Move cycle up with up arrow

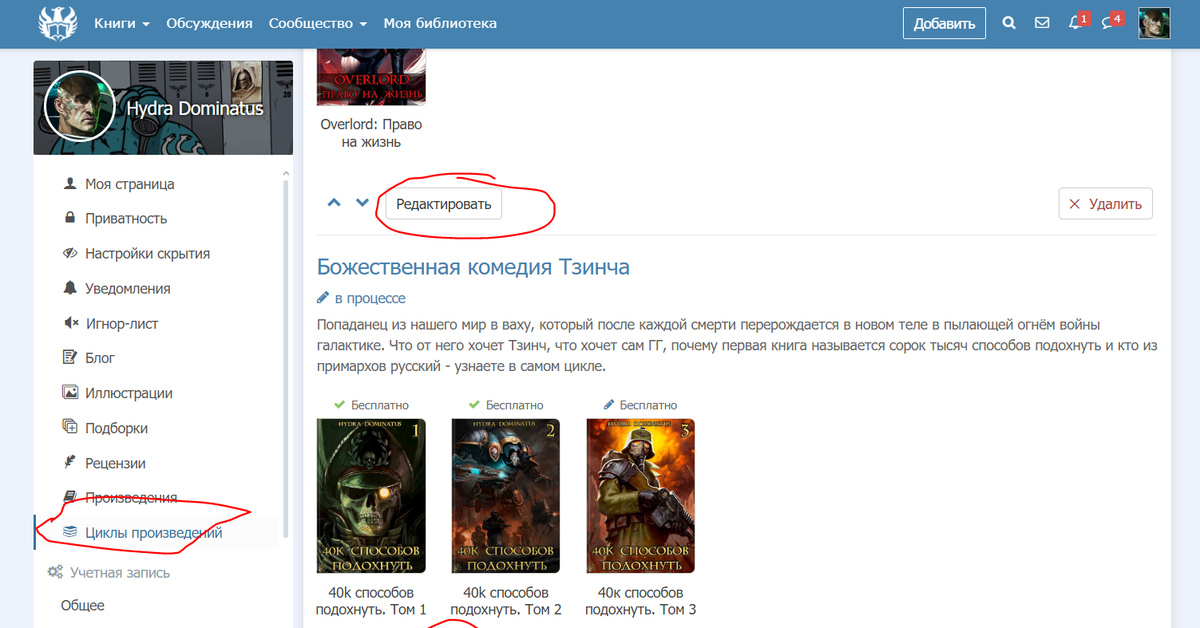tap(335, 203)
